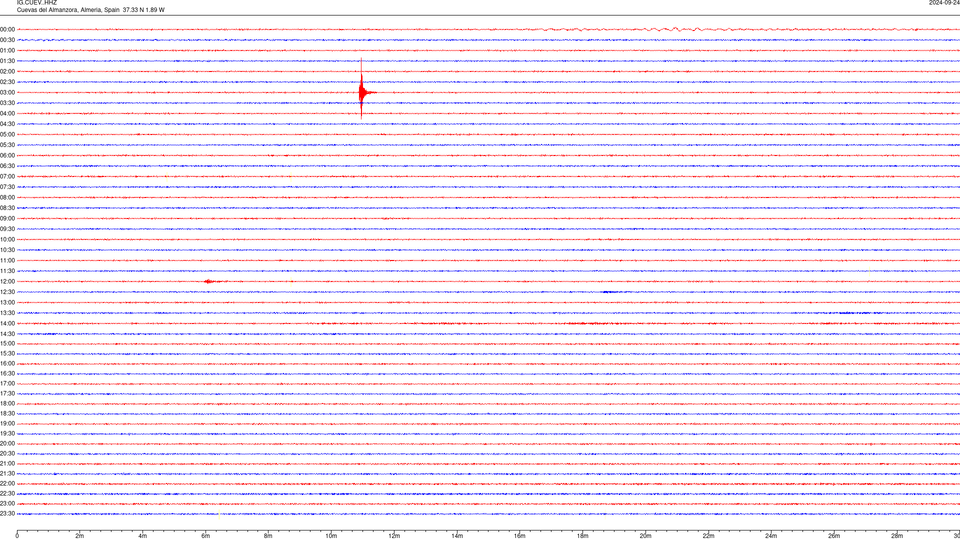Viewport: 960px width, 540px height.
Task: Click the 21:30 trace label
Action: (x=7, y=474)
